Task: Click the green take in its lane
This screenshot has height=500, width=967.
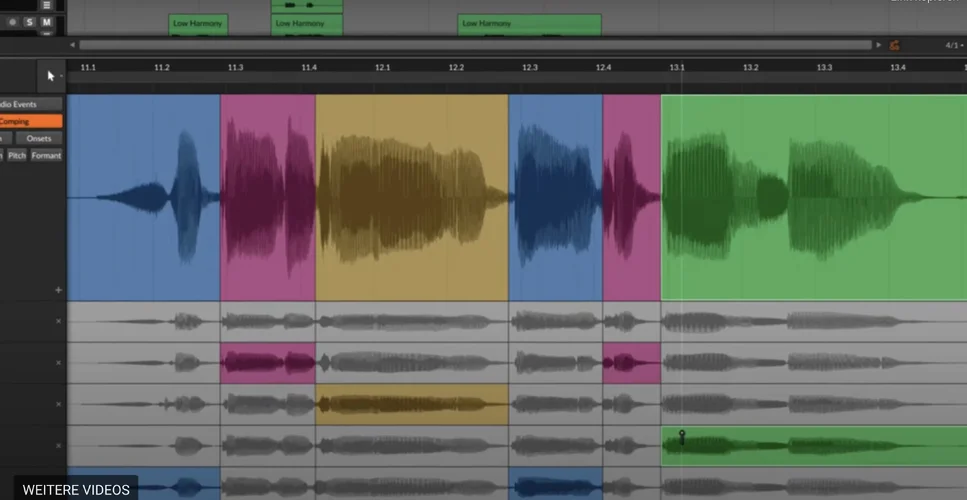Action: [814, 446]
